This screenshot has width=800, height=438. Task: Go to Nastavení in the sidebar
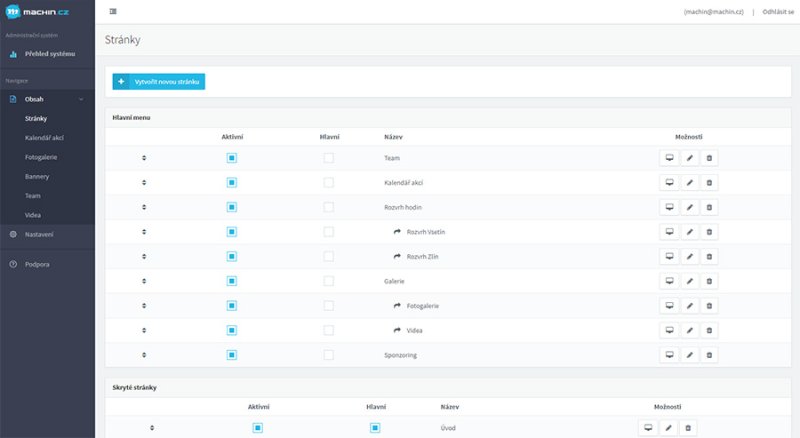tap(39, 234)
